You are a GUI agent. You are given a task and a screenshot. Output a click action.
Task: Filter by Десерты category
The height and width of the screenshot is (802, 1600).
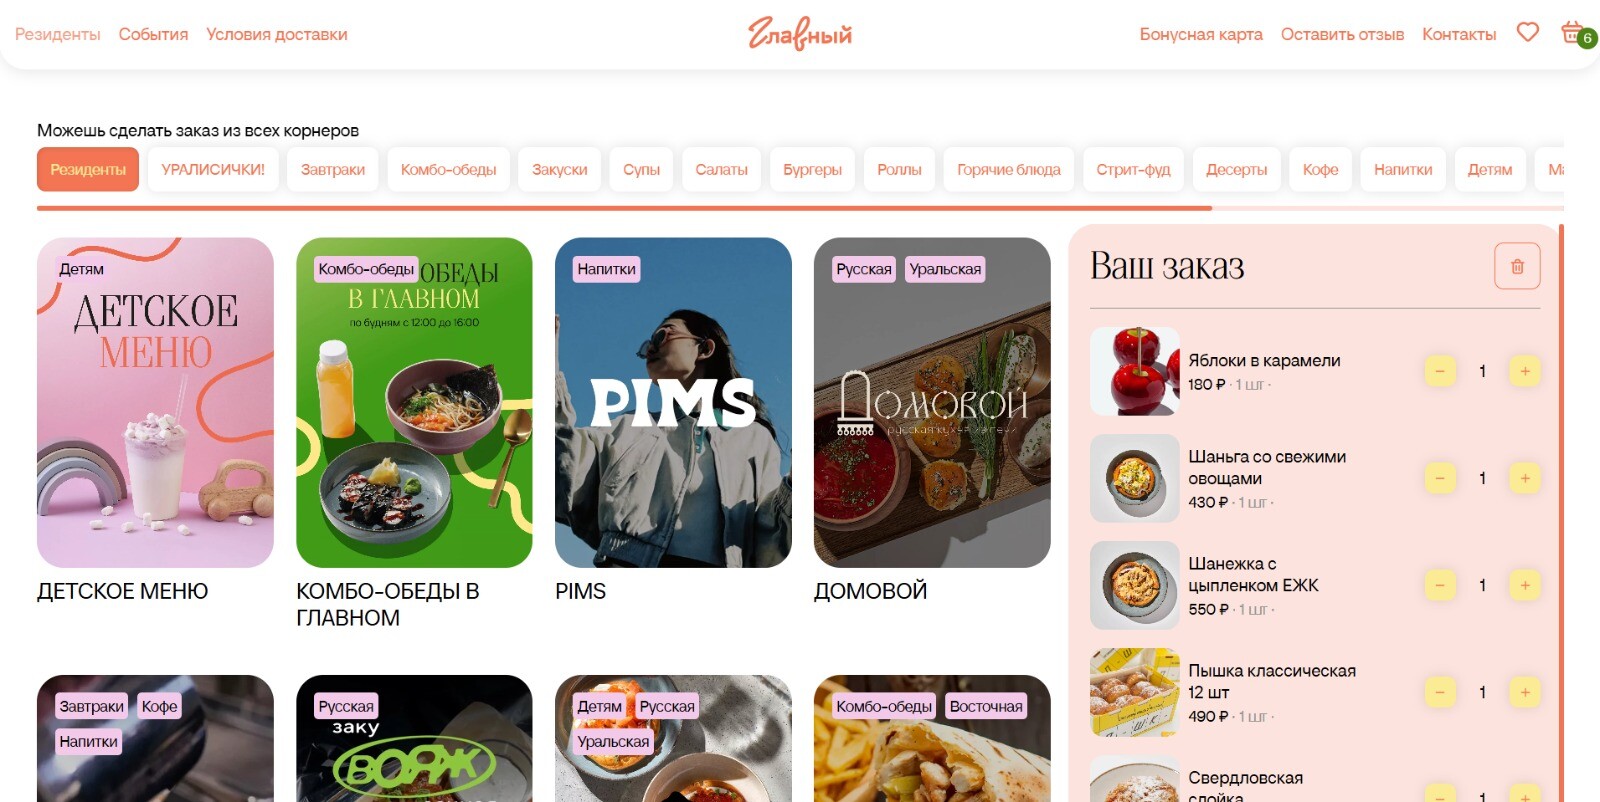1236,169
